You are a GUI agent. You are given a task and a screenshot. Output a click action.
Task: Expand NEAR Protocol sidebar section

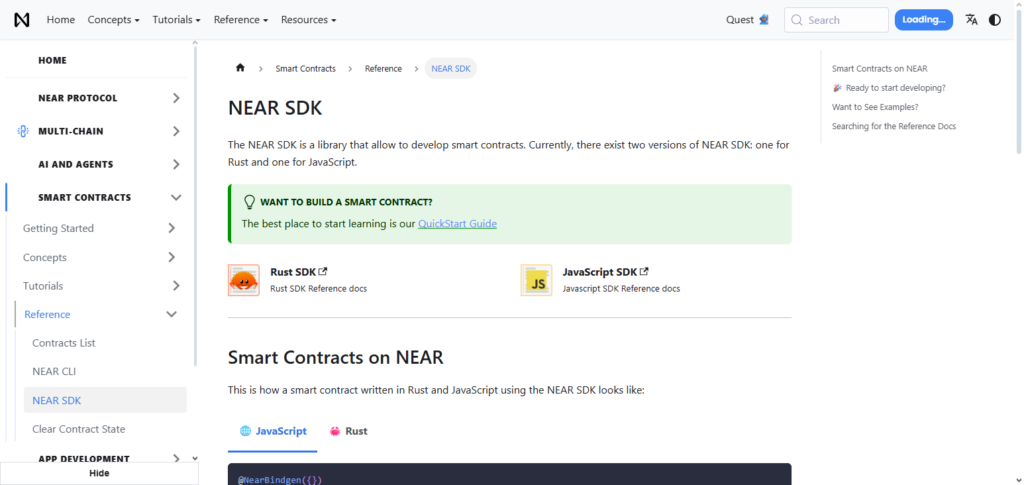click(176, 98)
